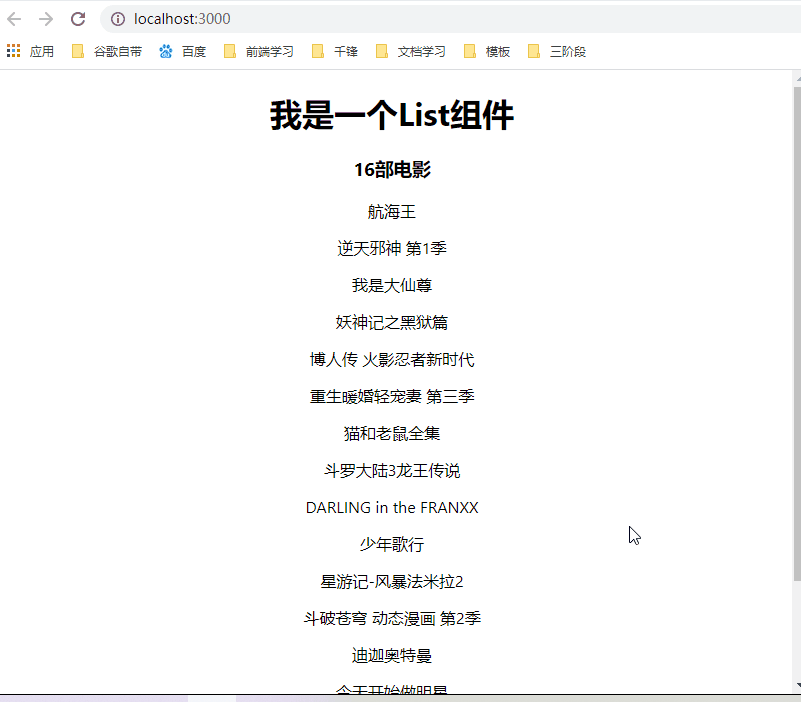
Task: Click the 斗罗大陆3龙王传说 list item
Action: click(x=391, y=470)
